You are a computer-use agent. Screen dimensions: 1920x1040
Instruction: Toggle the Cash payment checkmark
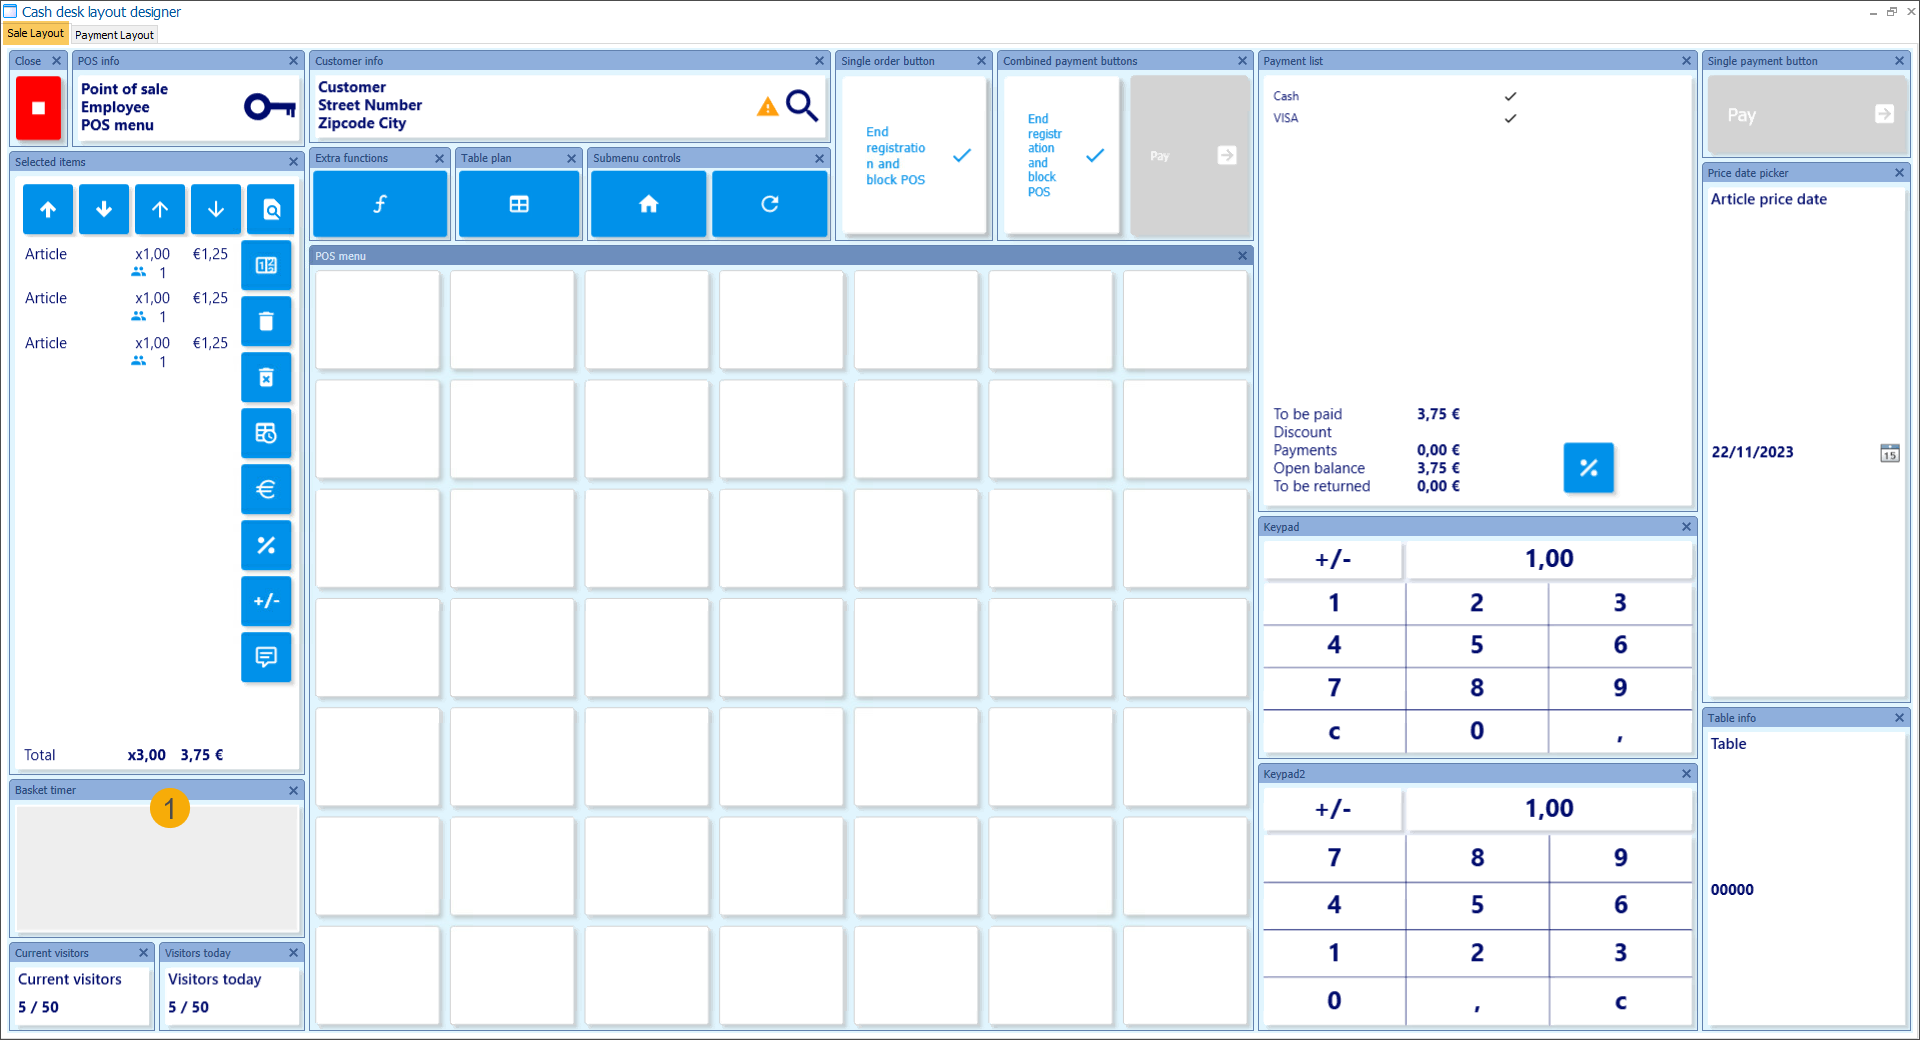pos(1510,96)
